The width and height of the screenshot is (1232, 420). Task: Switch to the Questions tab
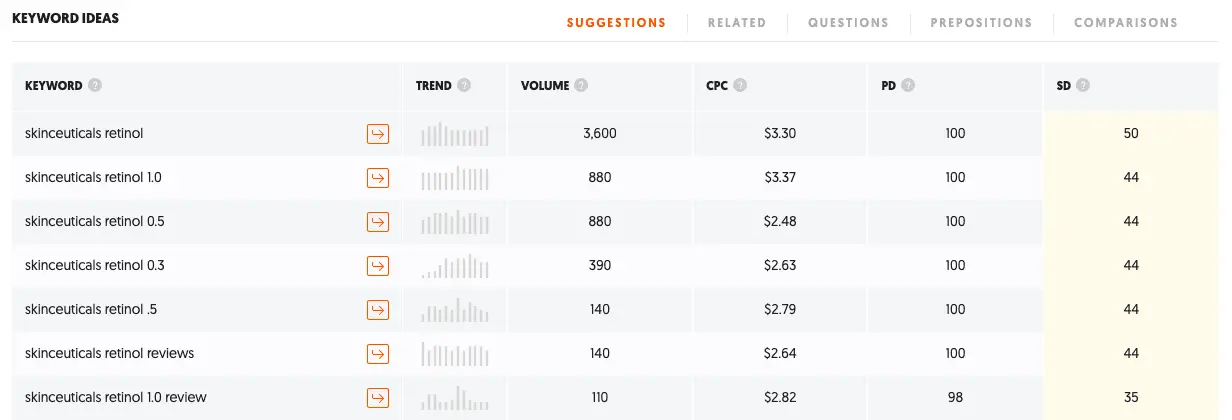[x=848, y=22]
